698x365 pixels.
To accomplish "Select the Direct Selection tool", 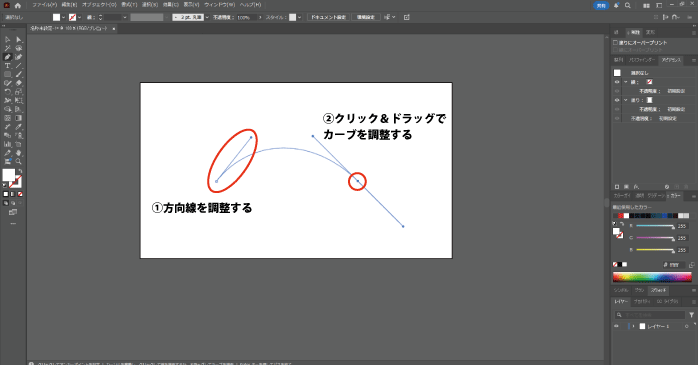I will (19, 40).
